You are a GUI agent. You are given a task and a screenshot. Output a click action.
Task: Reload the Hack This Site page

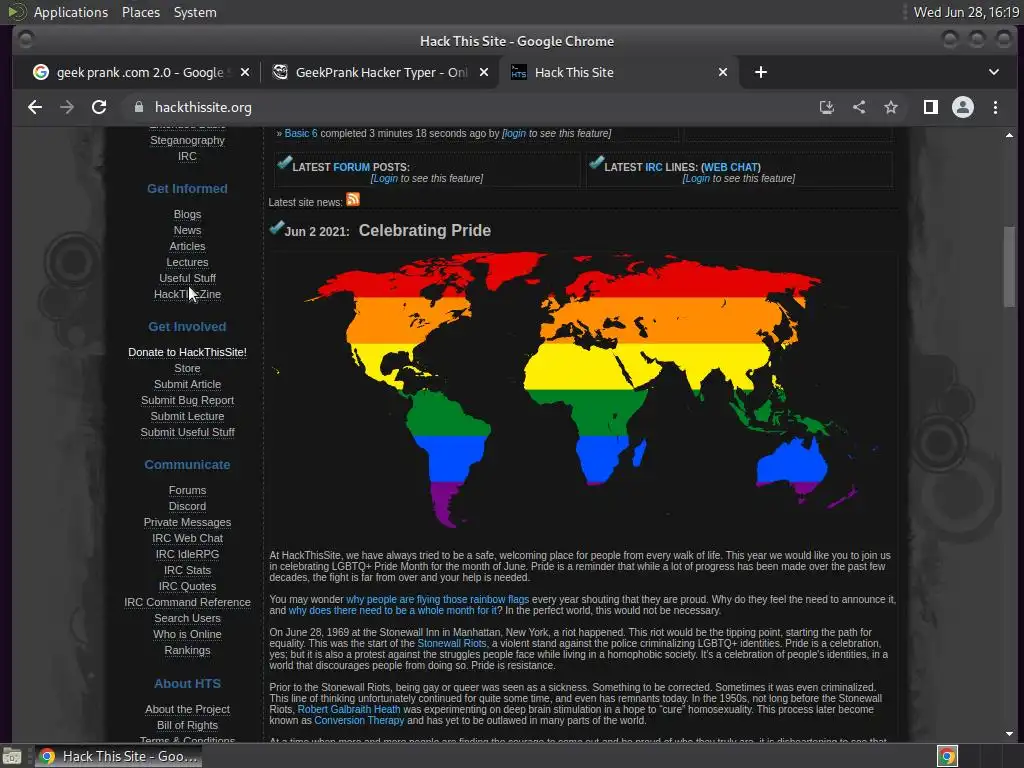pos(99,107)
